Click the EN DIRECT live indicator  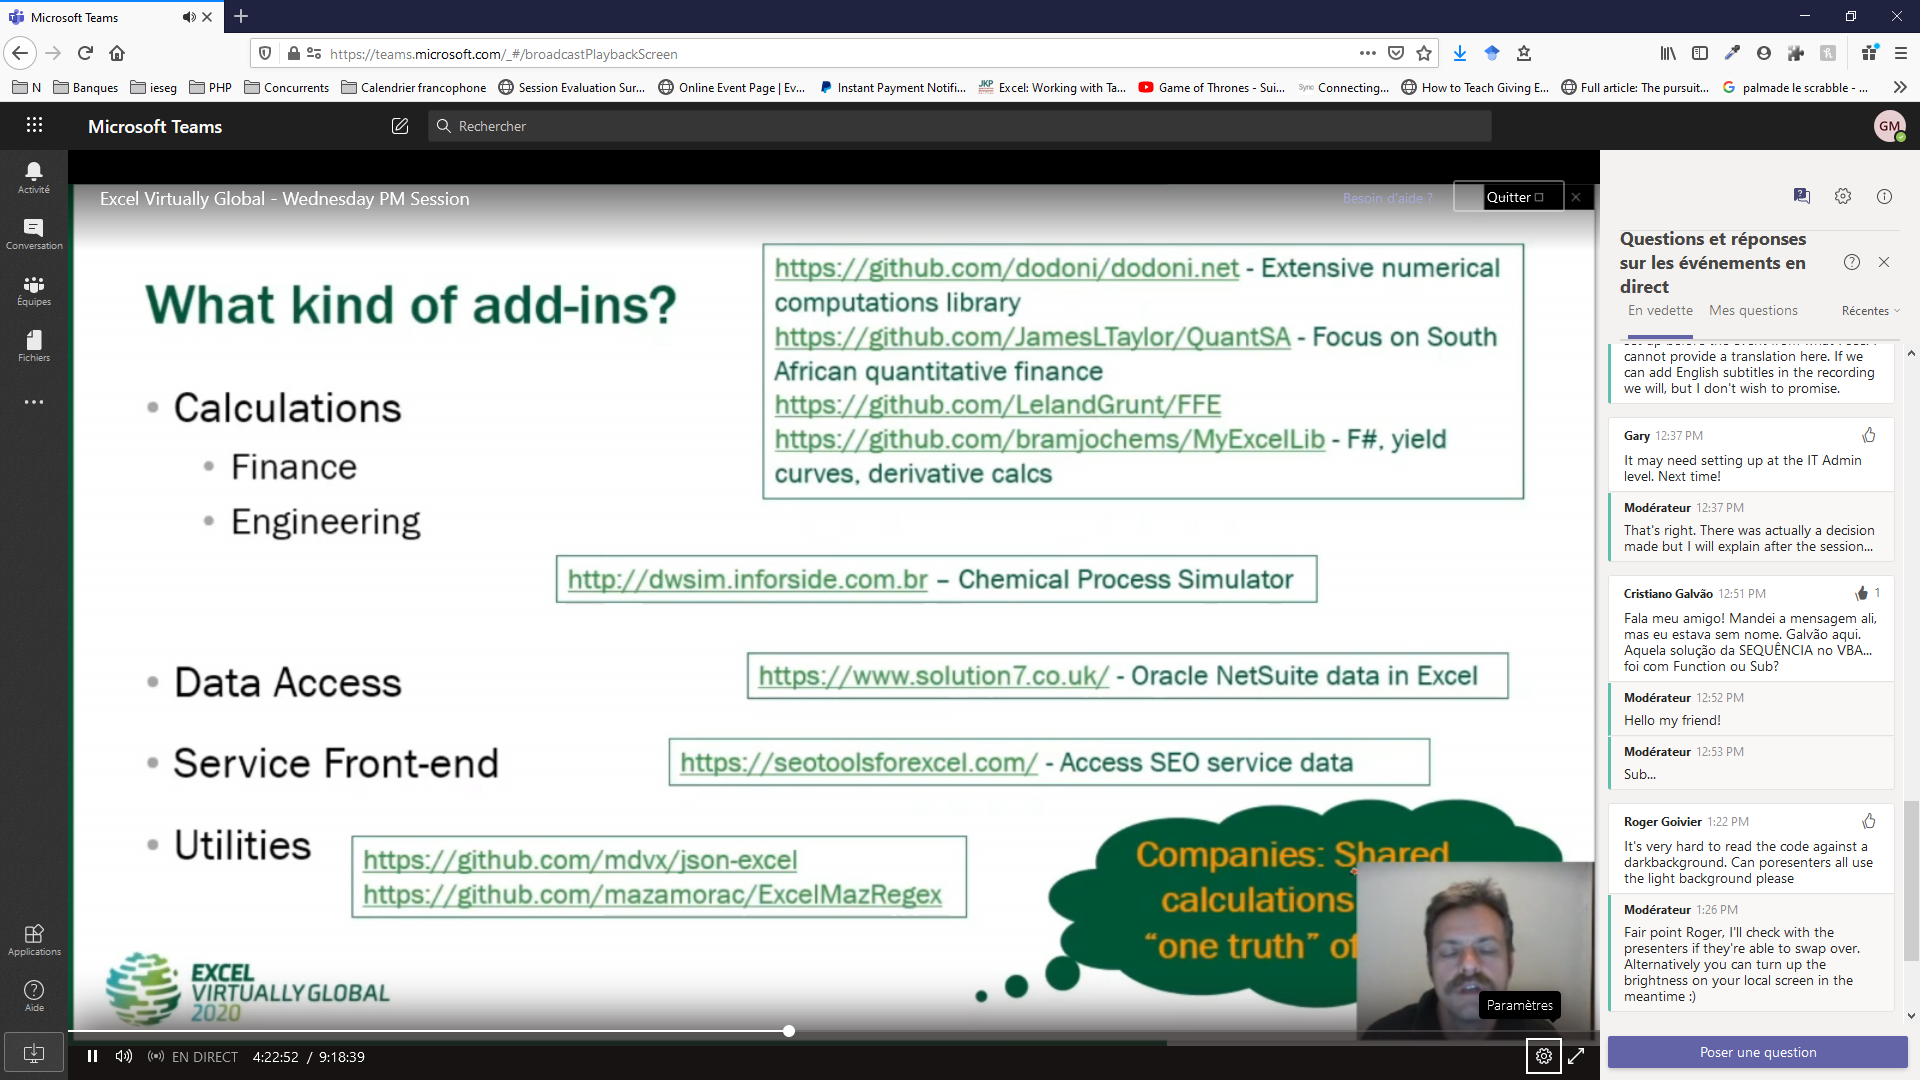[193, 1056]
